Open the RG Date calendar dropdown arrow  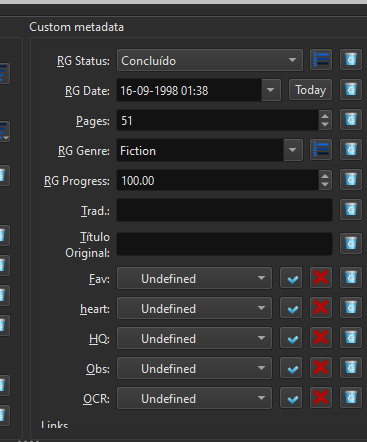(271, 90)
